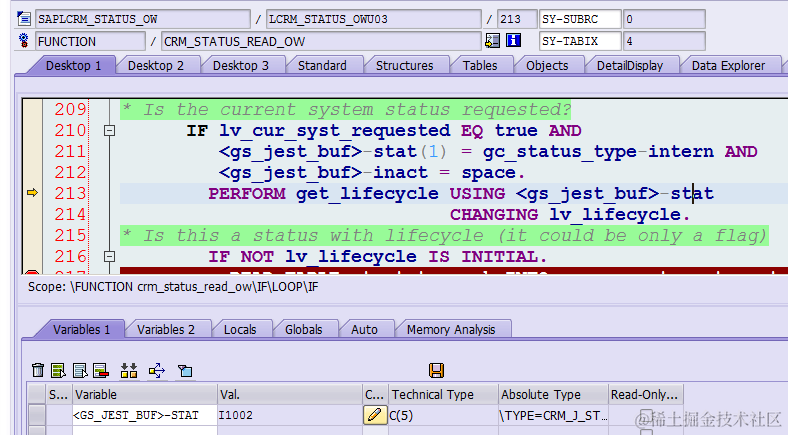This screenshot has width=788, height=435.
Task: Click the green select-all rows icon
Action: 58,371
